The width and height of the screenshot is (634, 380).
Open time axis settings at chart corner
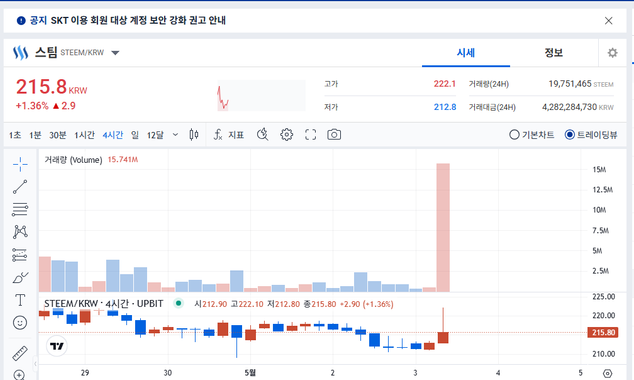607,373
